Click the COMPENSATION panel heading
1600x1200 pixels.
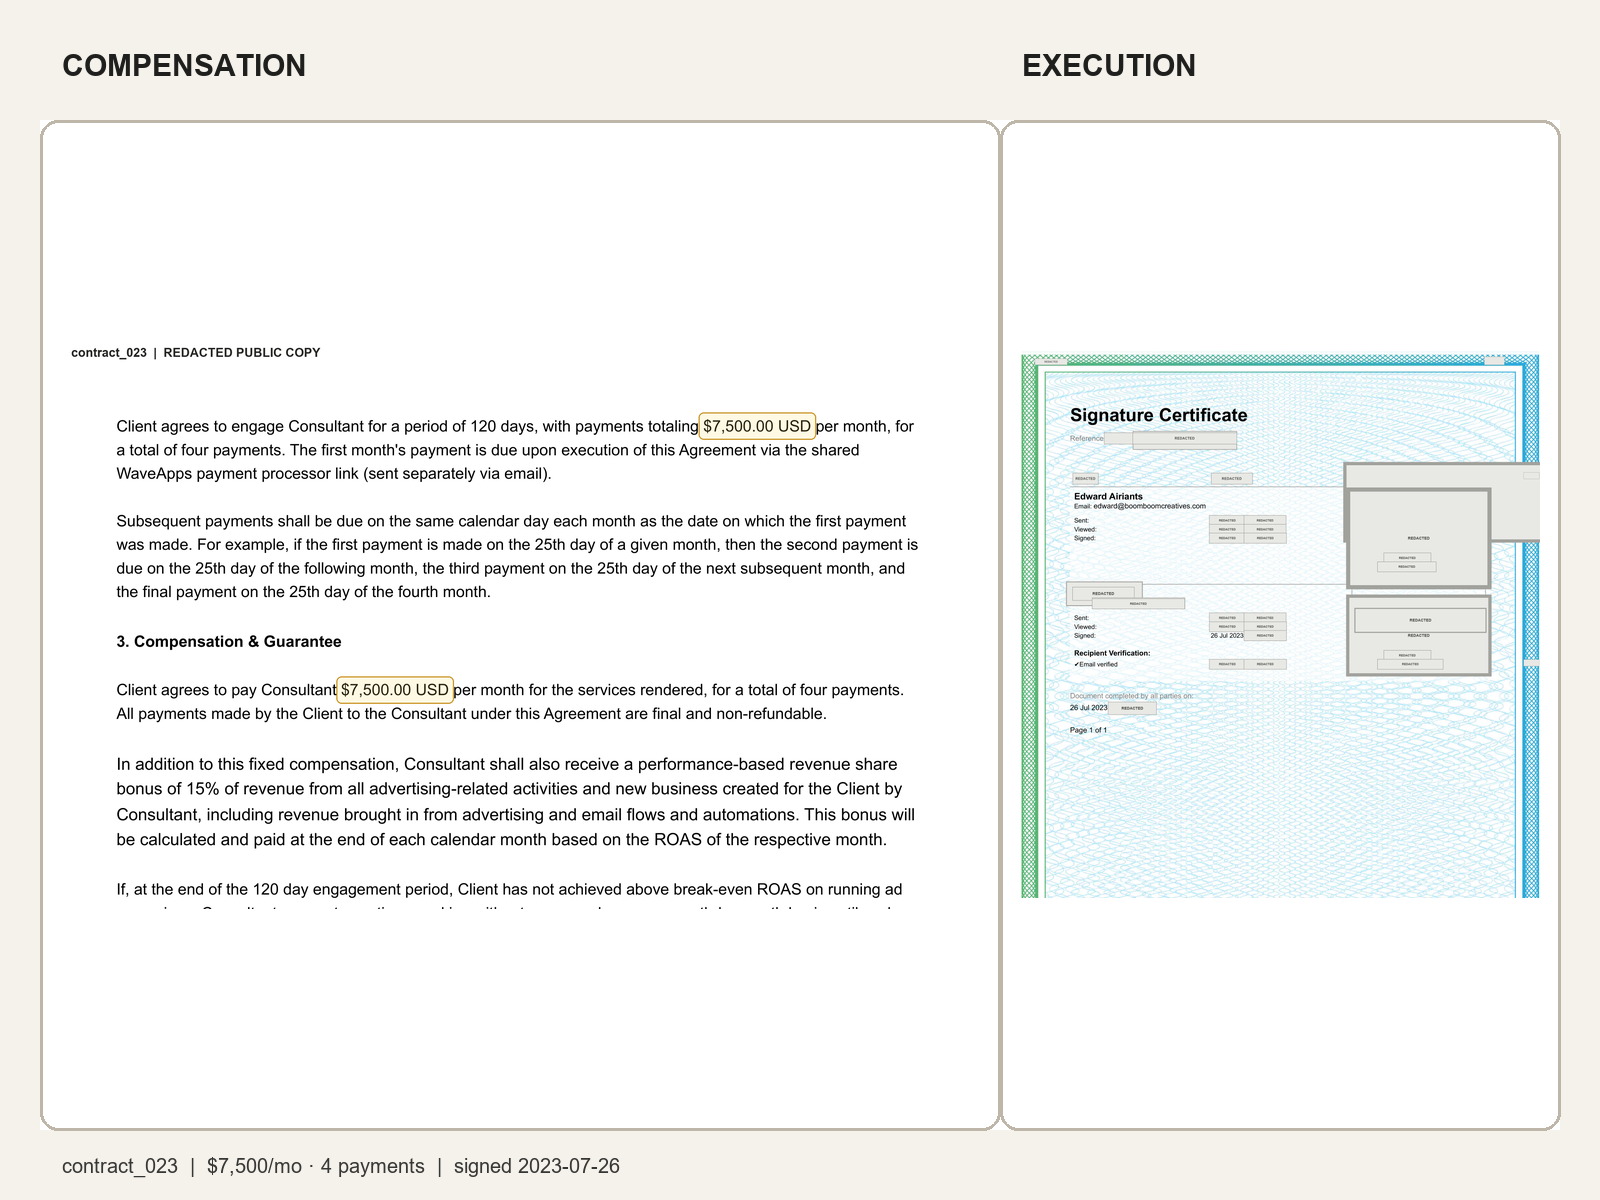coord(184,66)
